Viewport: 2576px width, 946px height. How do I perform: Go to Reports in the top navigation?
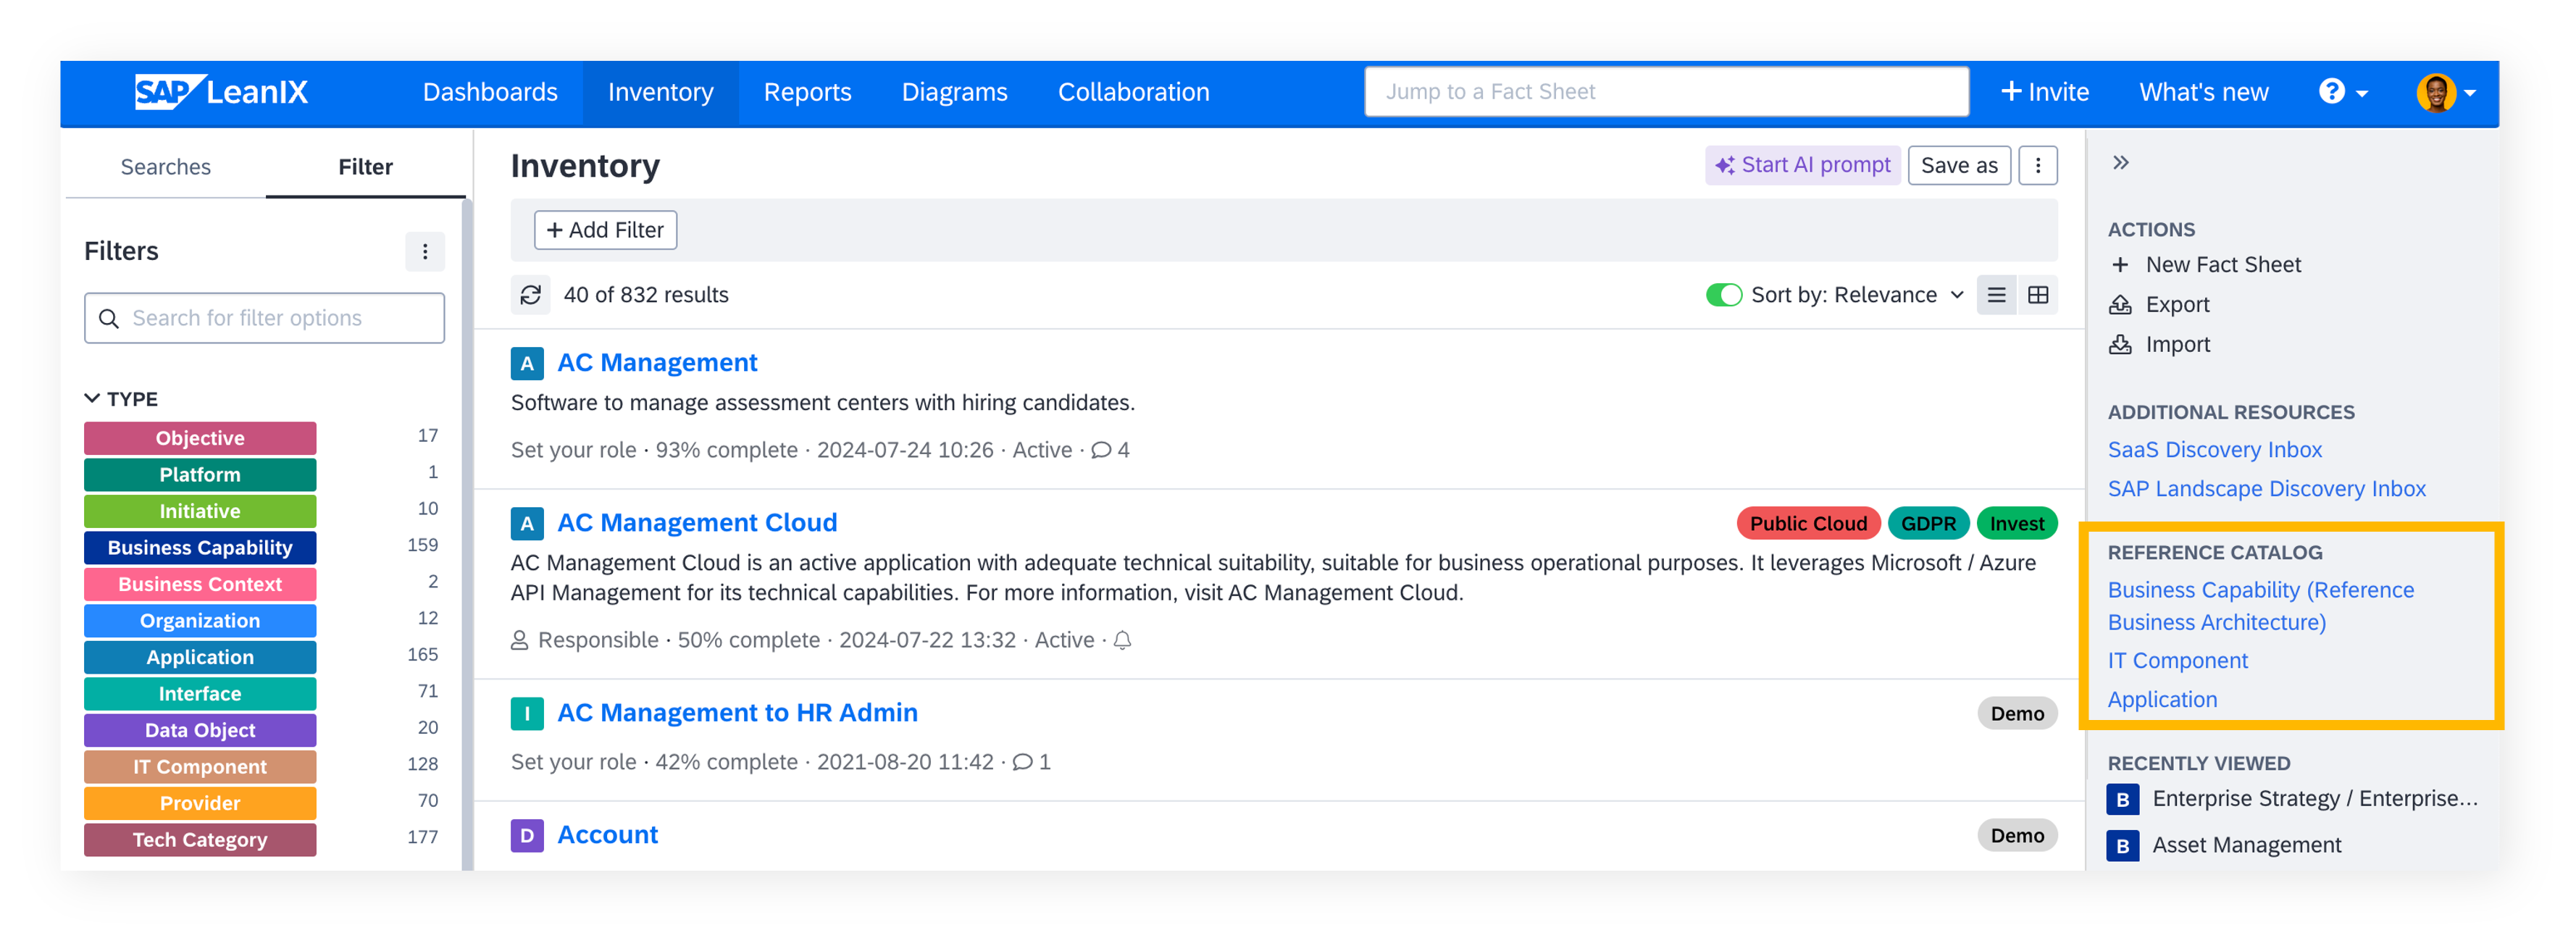point(807,93)
